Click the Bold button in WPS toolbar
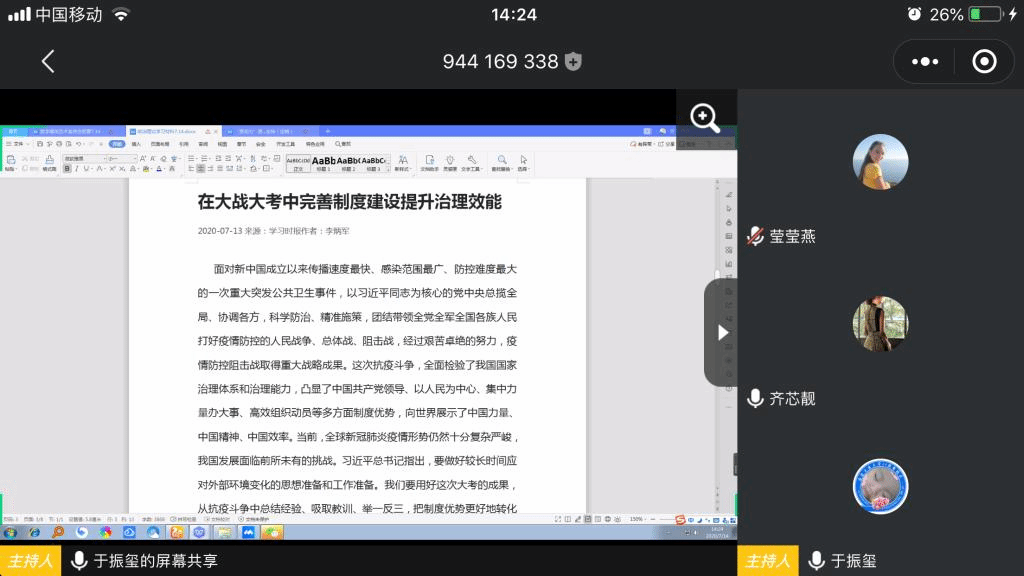This screenshot has width=1024, height=576. (67, 169)
